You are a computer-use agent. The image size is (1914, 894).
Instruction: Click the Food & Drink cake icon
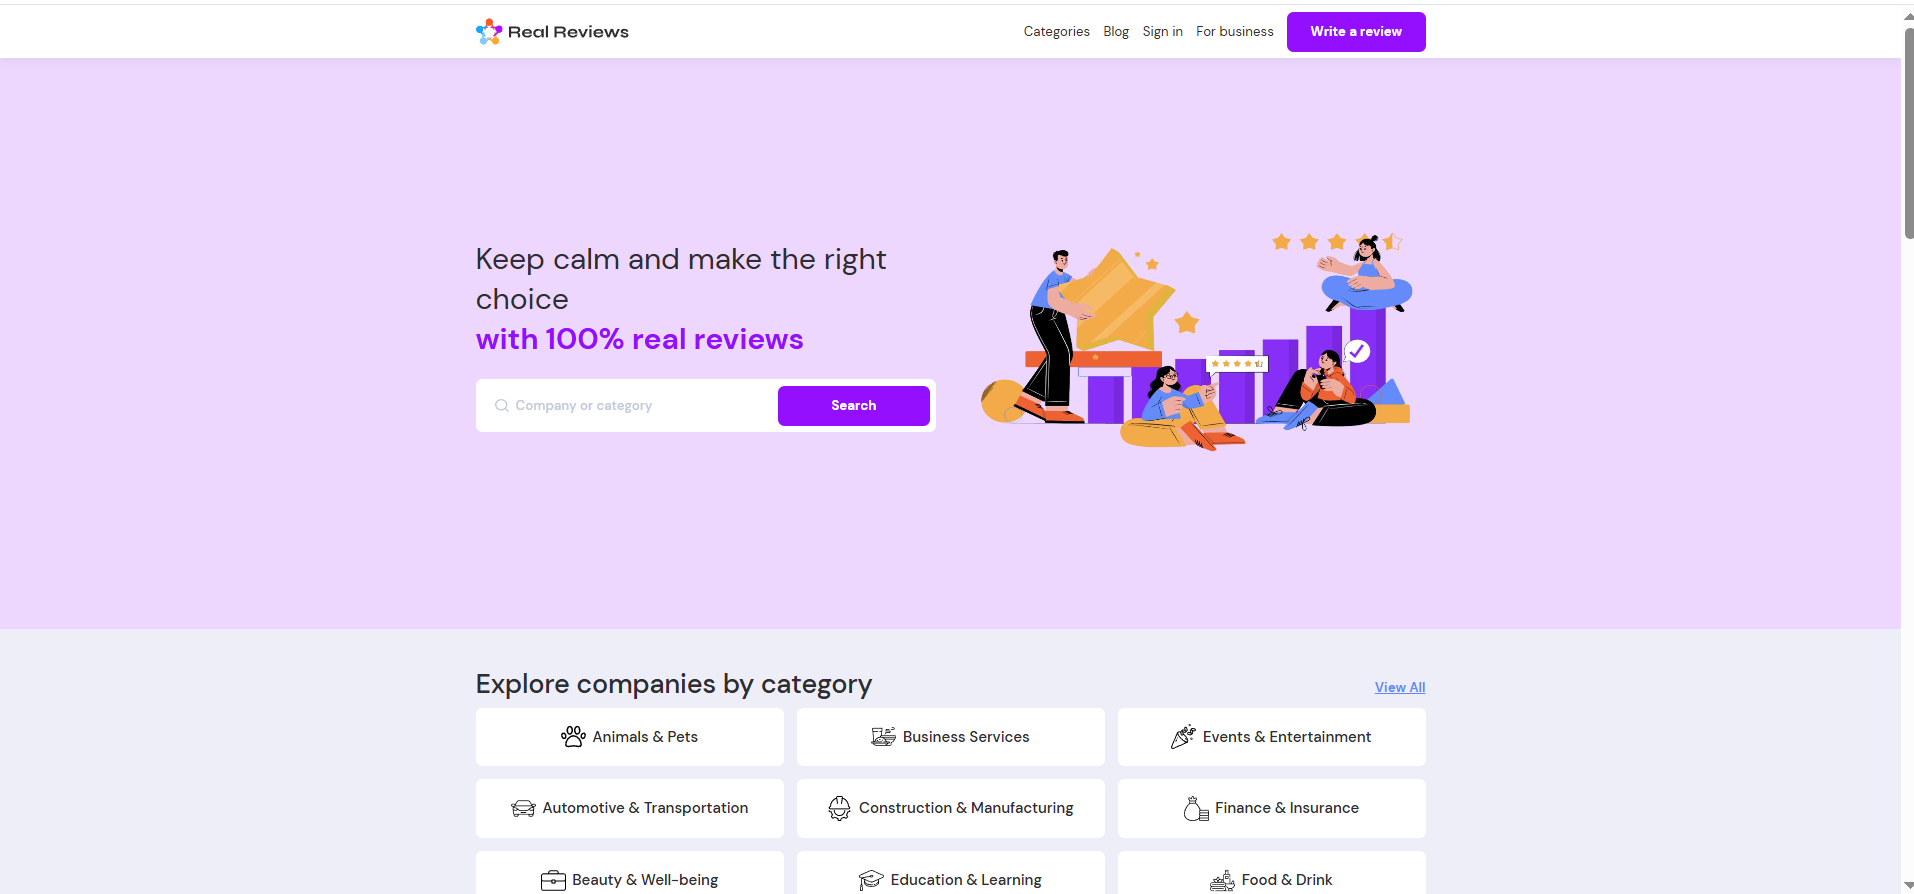point(1222,880)
